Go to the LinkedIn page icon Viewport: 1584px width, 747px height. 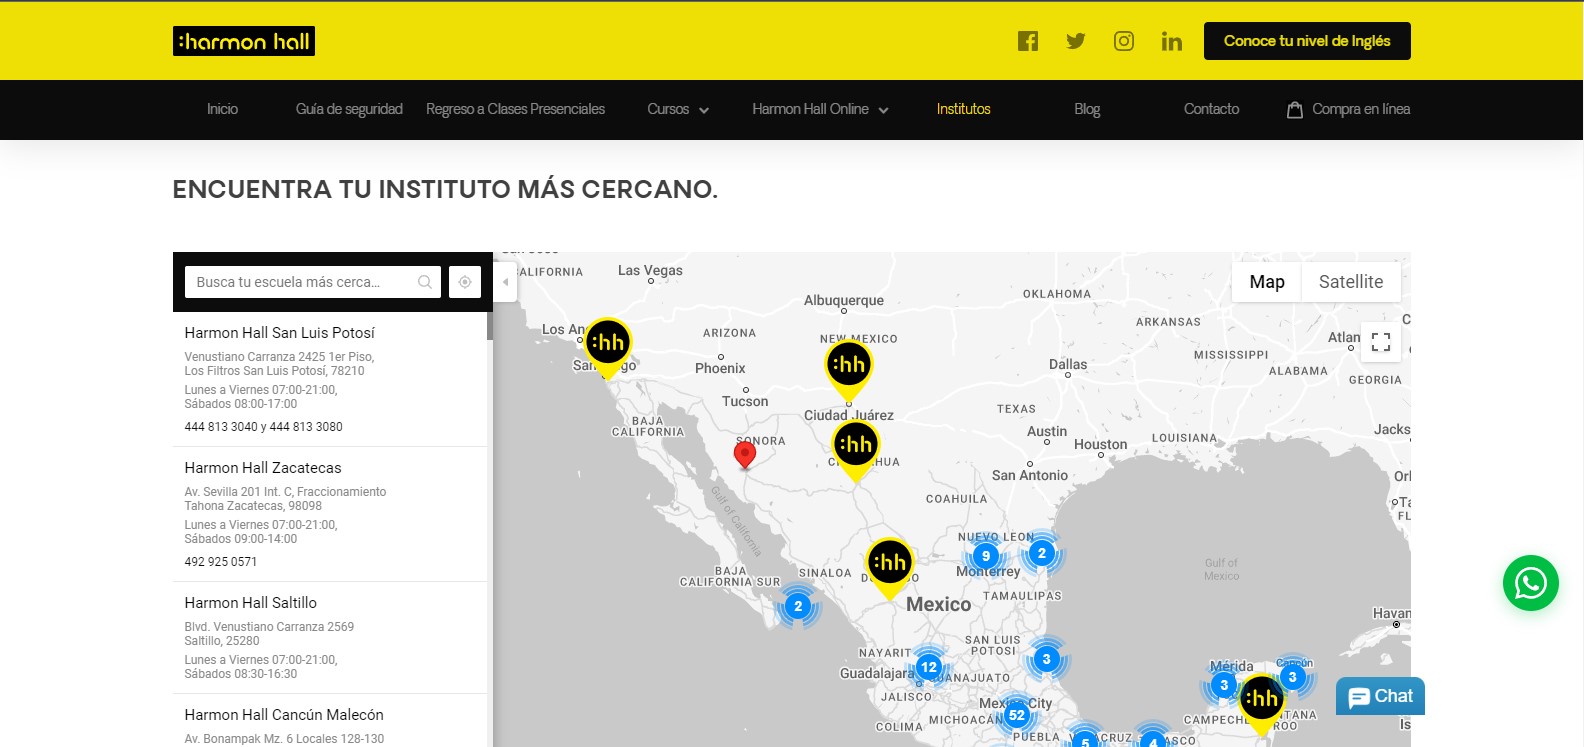pyautogui.click(x=1172, y=41)
